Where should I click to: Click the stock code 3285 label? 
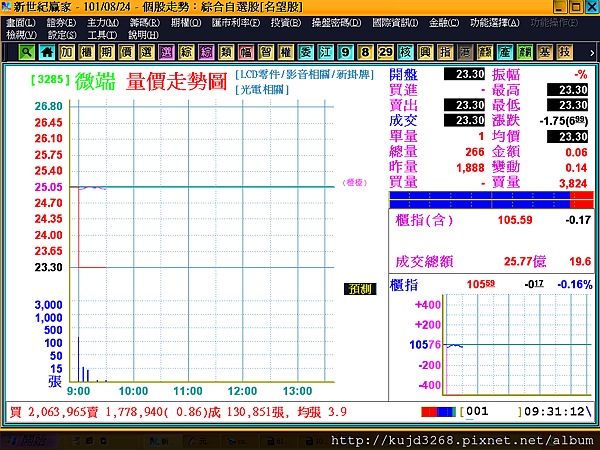tap(51, 79)
